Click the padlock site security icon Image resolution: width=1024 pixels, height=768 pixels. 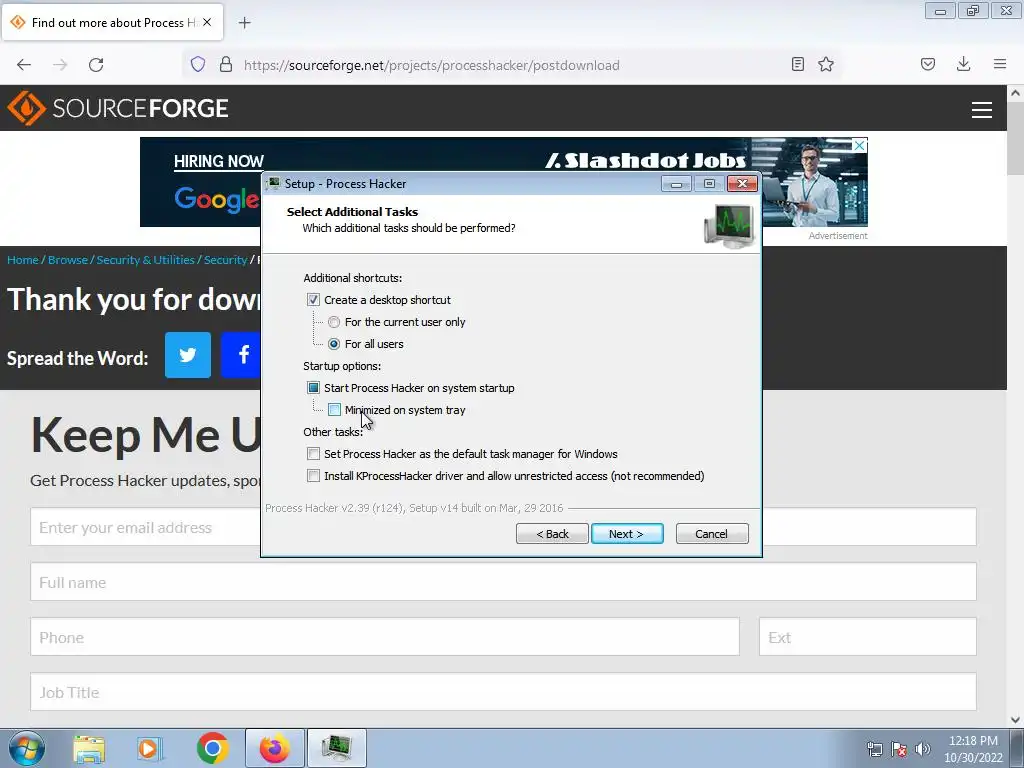click(x=226, y=64)
